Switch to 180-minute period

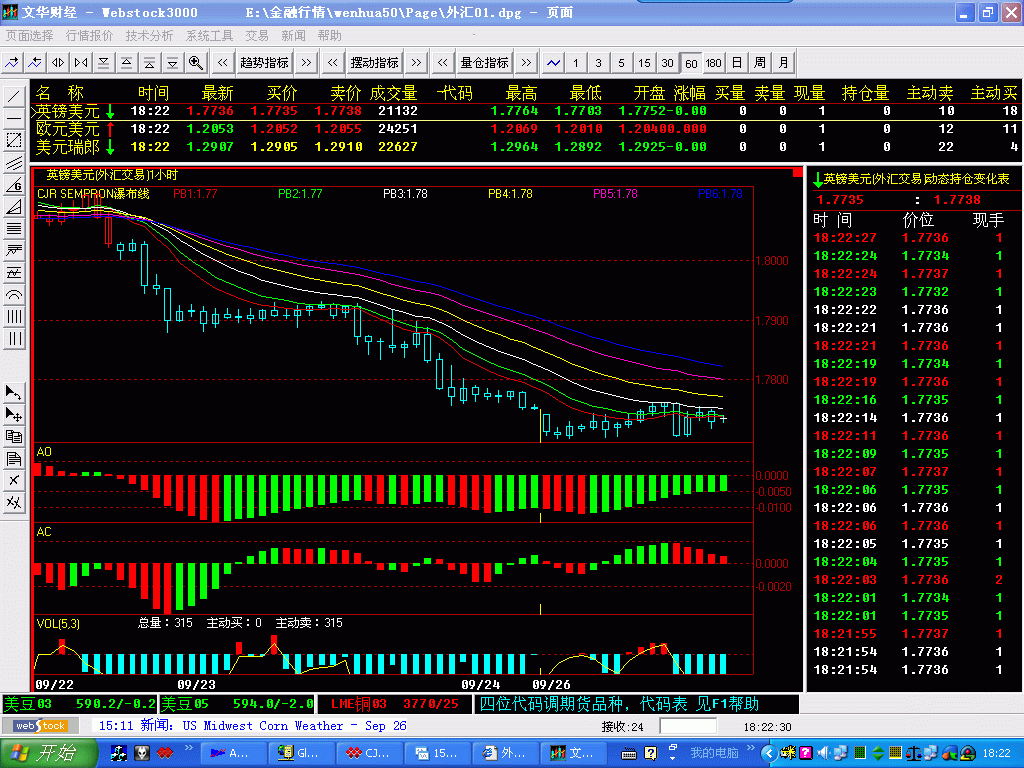click(714, 63)
